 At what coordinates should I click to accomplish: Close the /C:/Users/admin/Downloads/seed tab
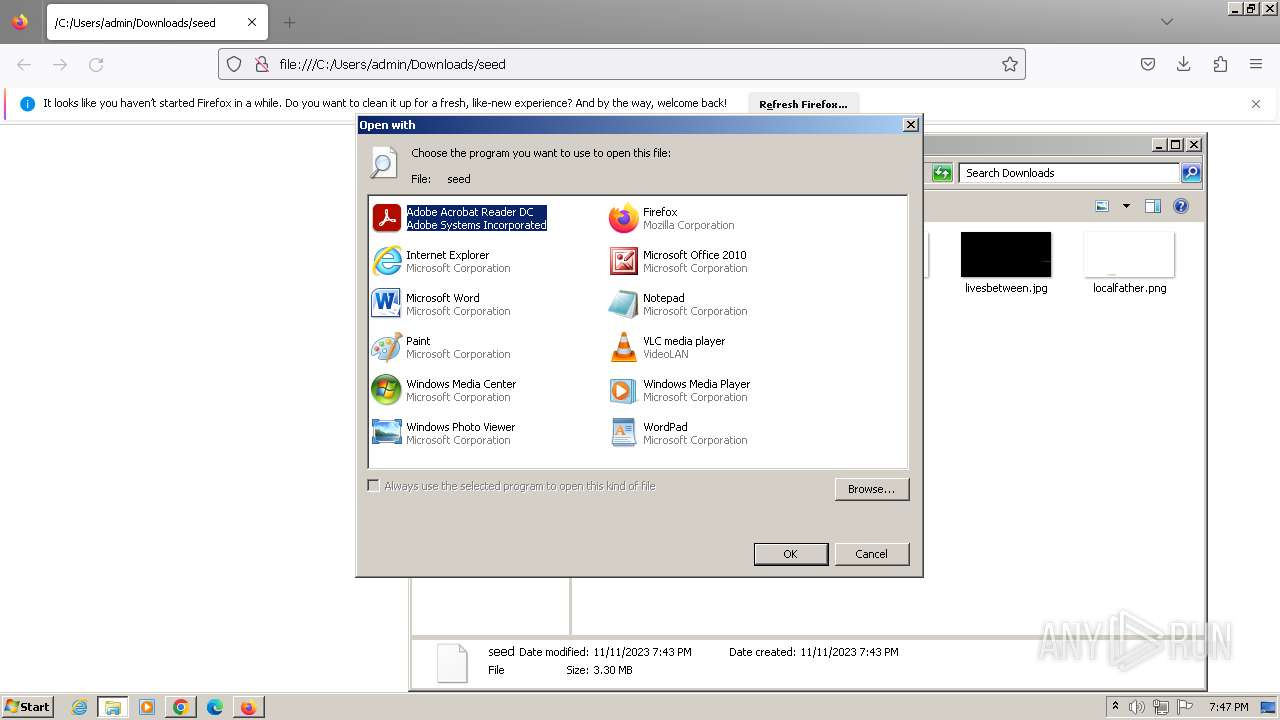[251, 22]
